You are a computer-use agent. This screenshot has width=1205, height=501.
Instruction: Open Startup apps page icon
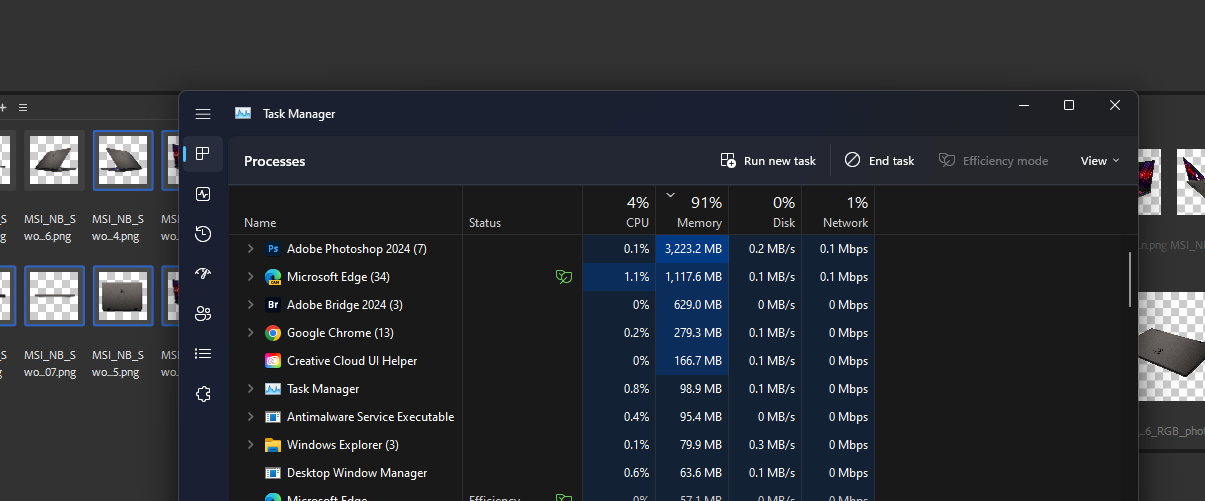[x=203, y=274]
